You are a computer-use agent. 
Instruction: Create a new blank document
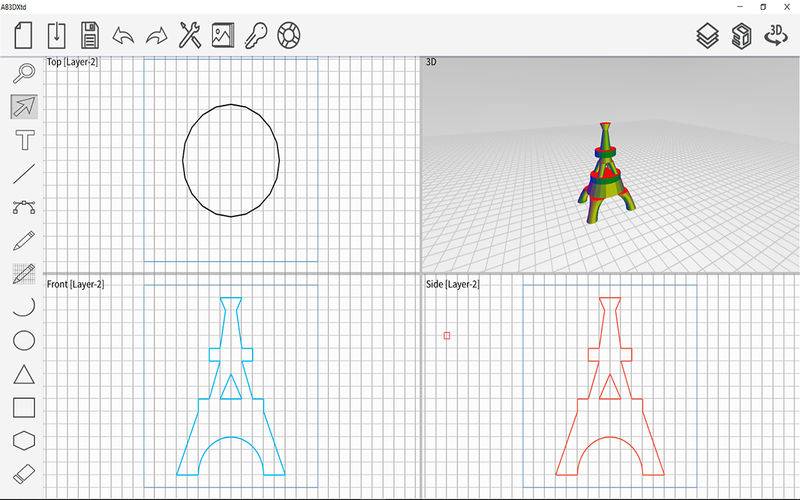[23, 35]
